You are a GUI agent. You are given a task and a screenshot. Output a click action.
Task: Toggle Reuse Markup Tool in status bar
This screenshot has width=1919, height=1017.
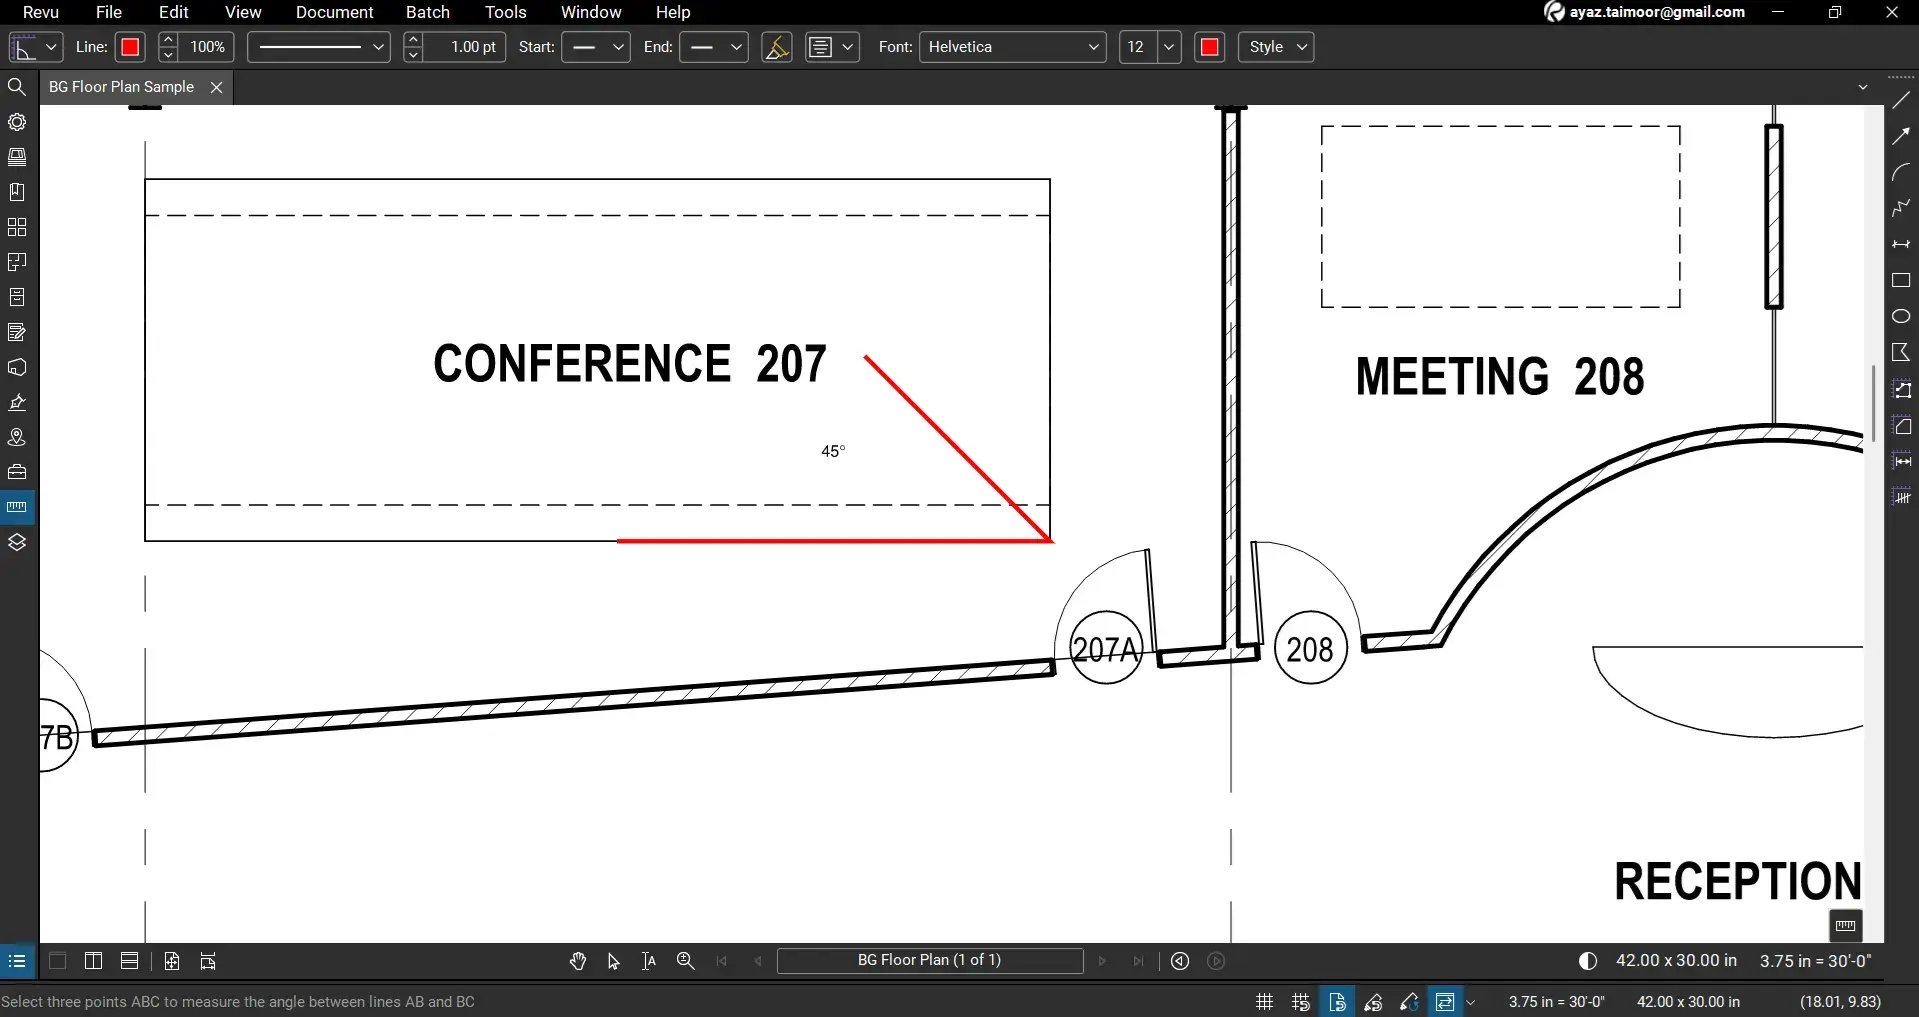[x=1409, y=1001]
